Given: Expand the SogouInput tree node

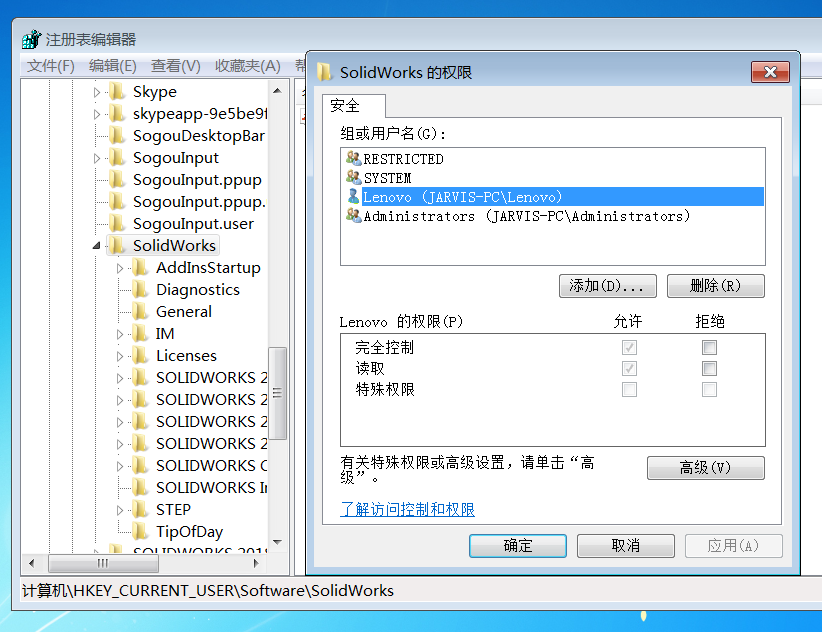Looking at the screenshot, I should click(96, 158).
